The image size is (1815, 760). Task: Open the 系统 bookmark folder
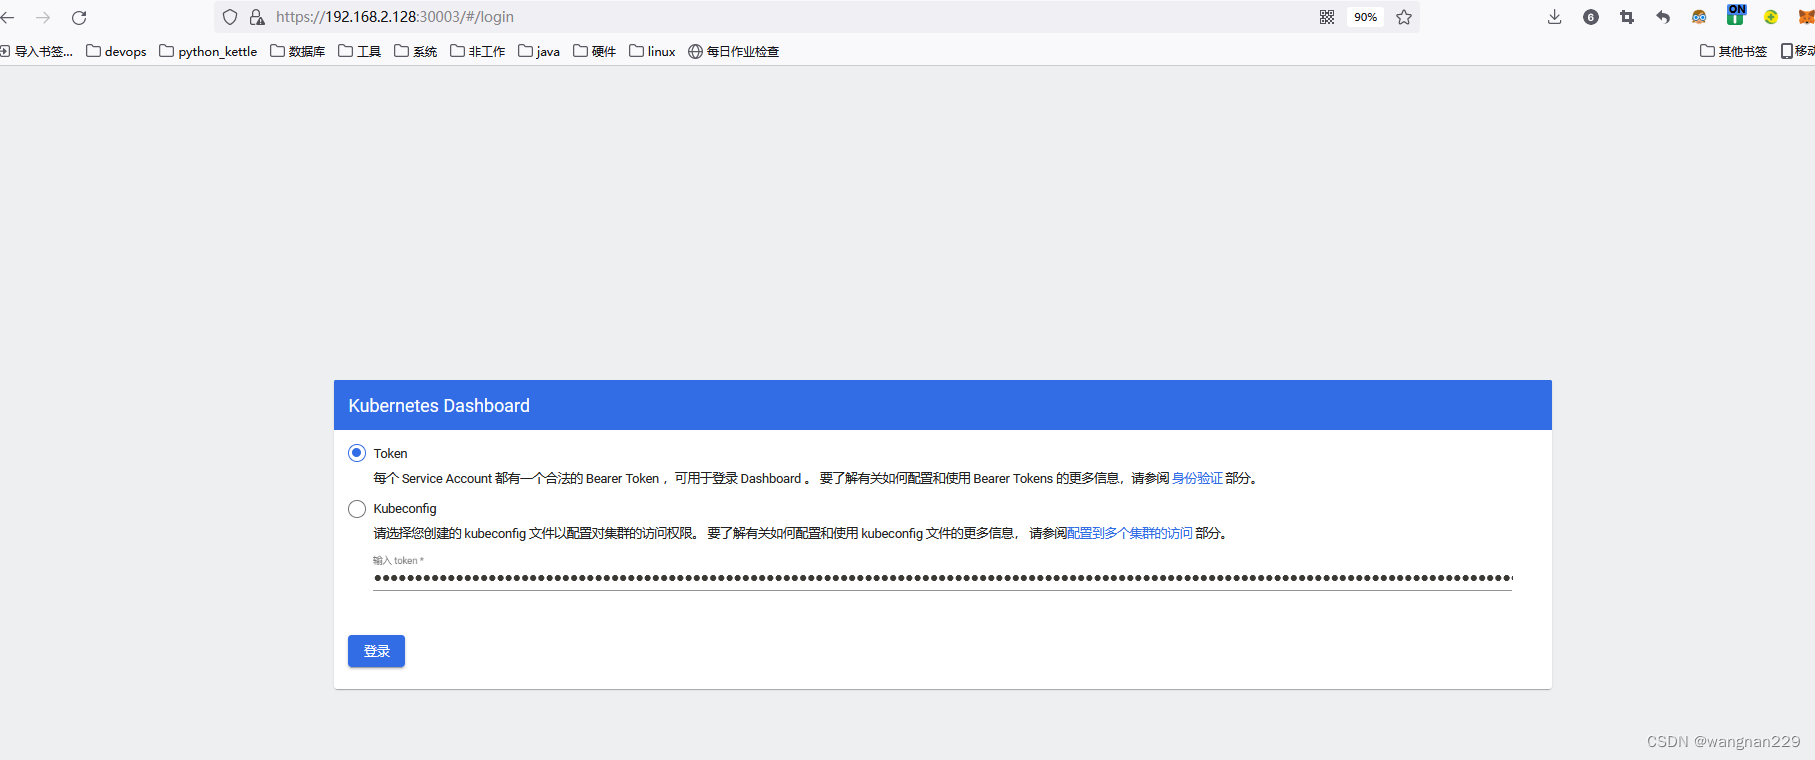point(416,51)
